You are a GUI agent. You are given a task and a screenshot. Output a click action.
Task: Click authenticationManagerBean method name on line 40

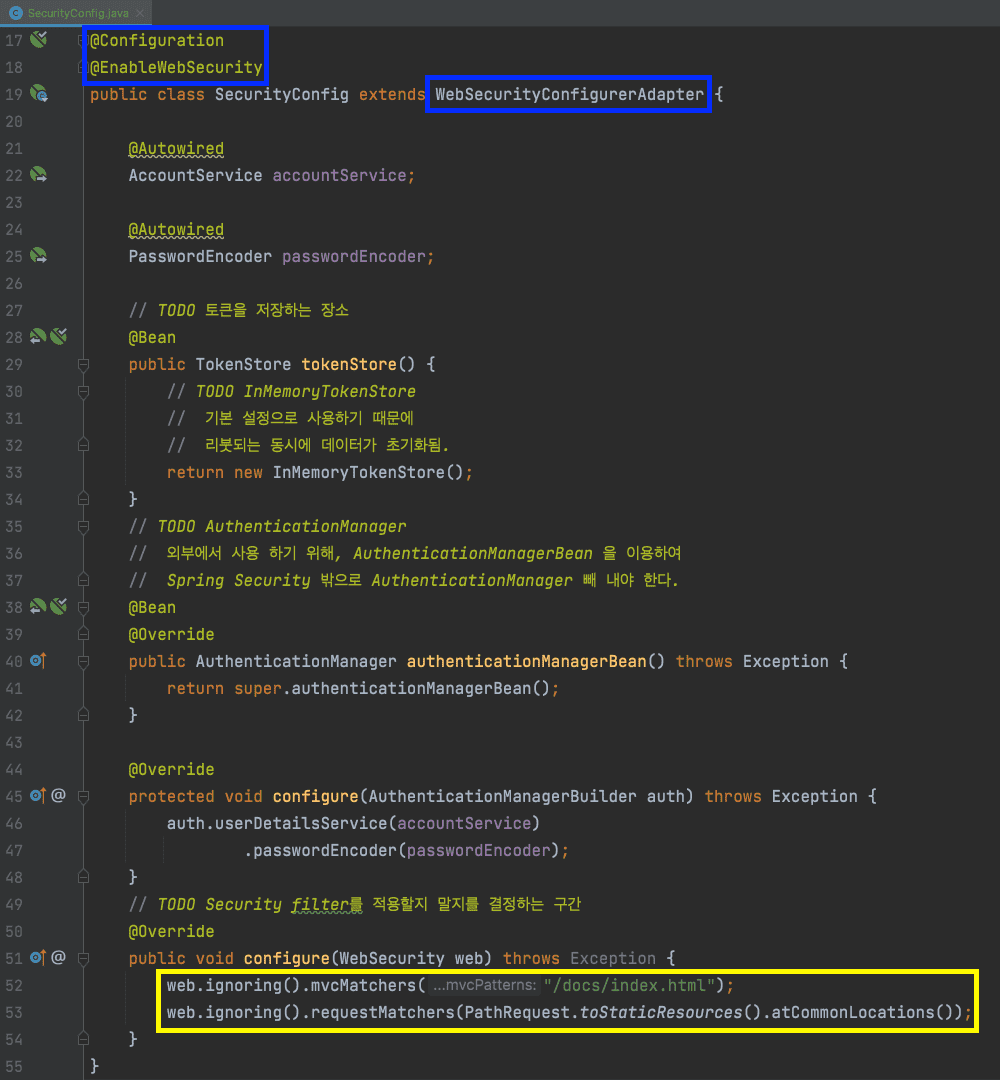527,661
